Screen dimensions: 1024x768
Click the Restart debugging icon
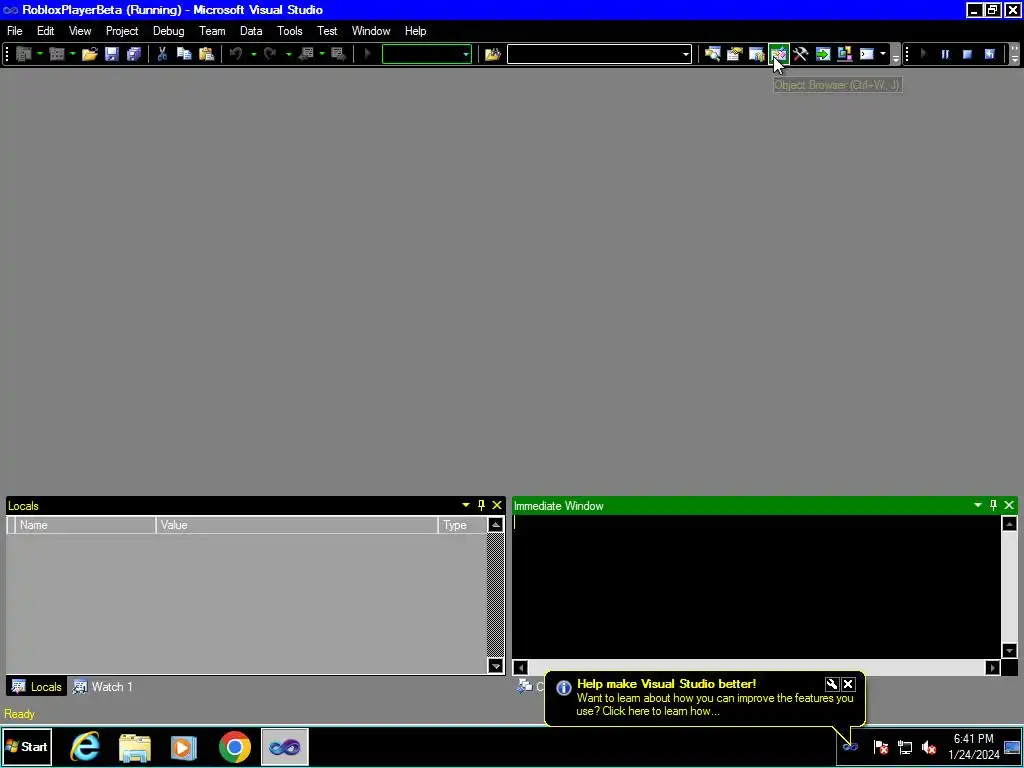(x=989, y=54)
